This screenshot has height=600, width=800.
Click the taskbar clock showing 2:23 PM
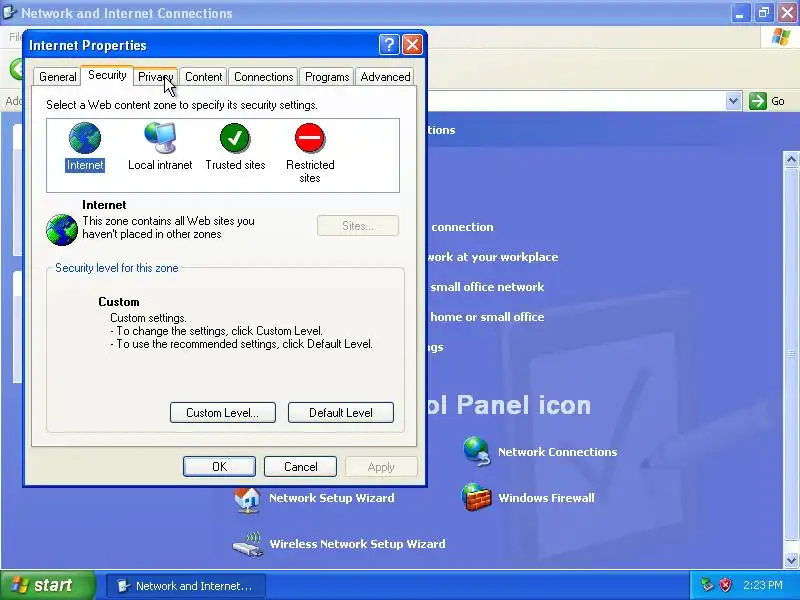coord(762,585)
